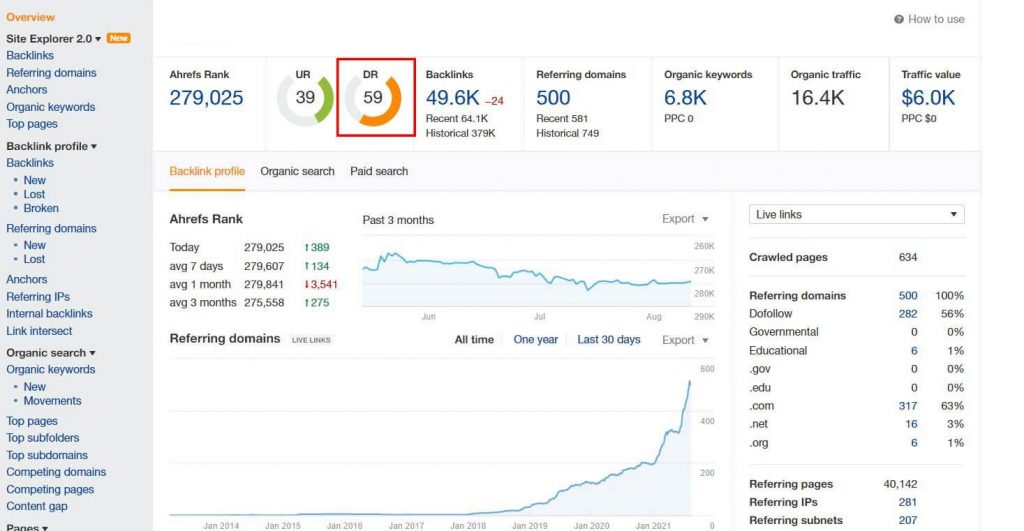Select the All time range
The height and width of the screenshot is (531, 1024).
(x=474, y=340)
